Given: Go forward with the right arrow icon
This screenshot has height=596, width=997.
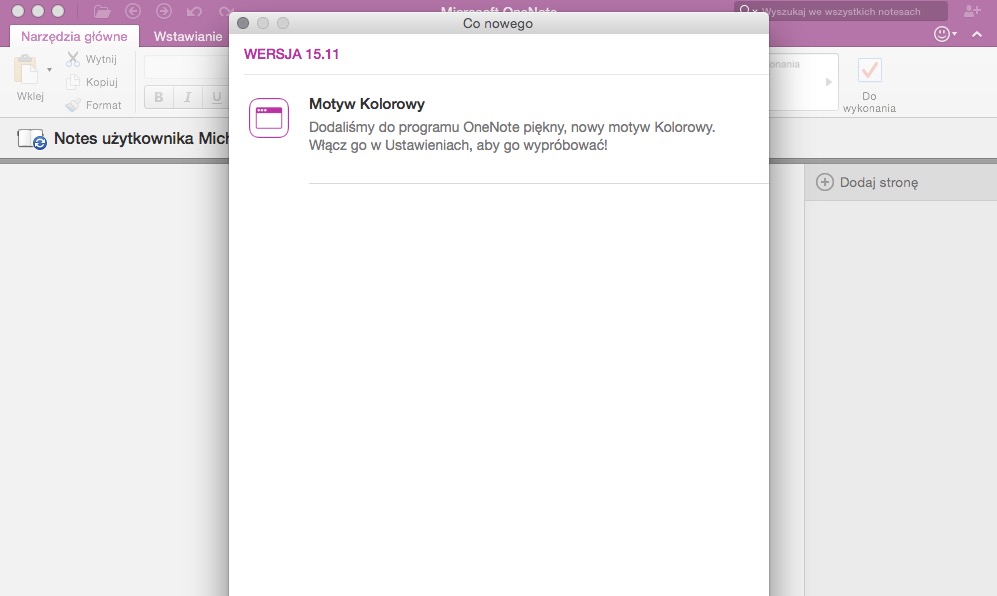Looking at the screenshot, I should pos(164,12).
